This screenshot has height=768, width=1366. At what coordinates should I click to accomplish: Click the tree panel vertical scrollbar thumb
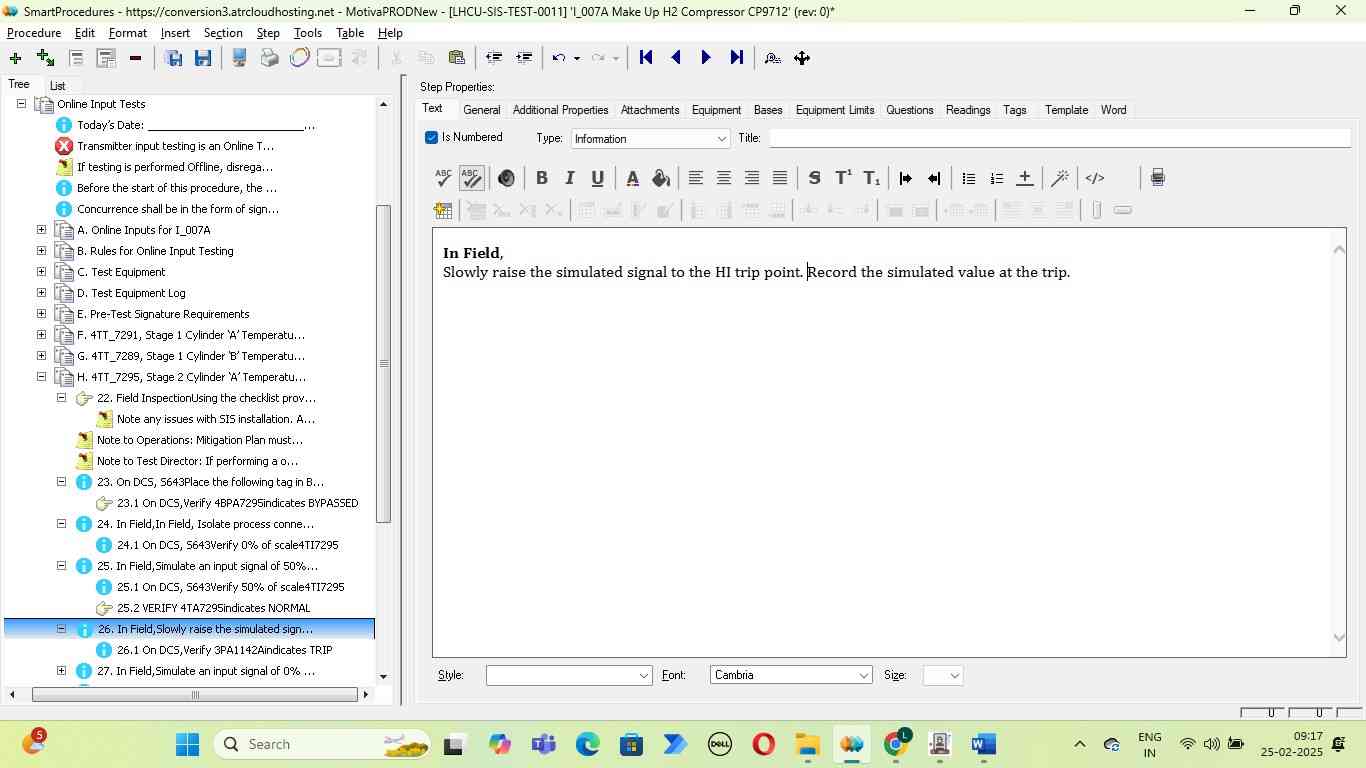click(383, 364)
